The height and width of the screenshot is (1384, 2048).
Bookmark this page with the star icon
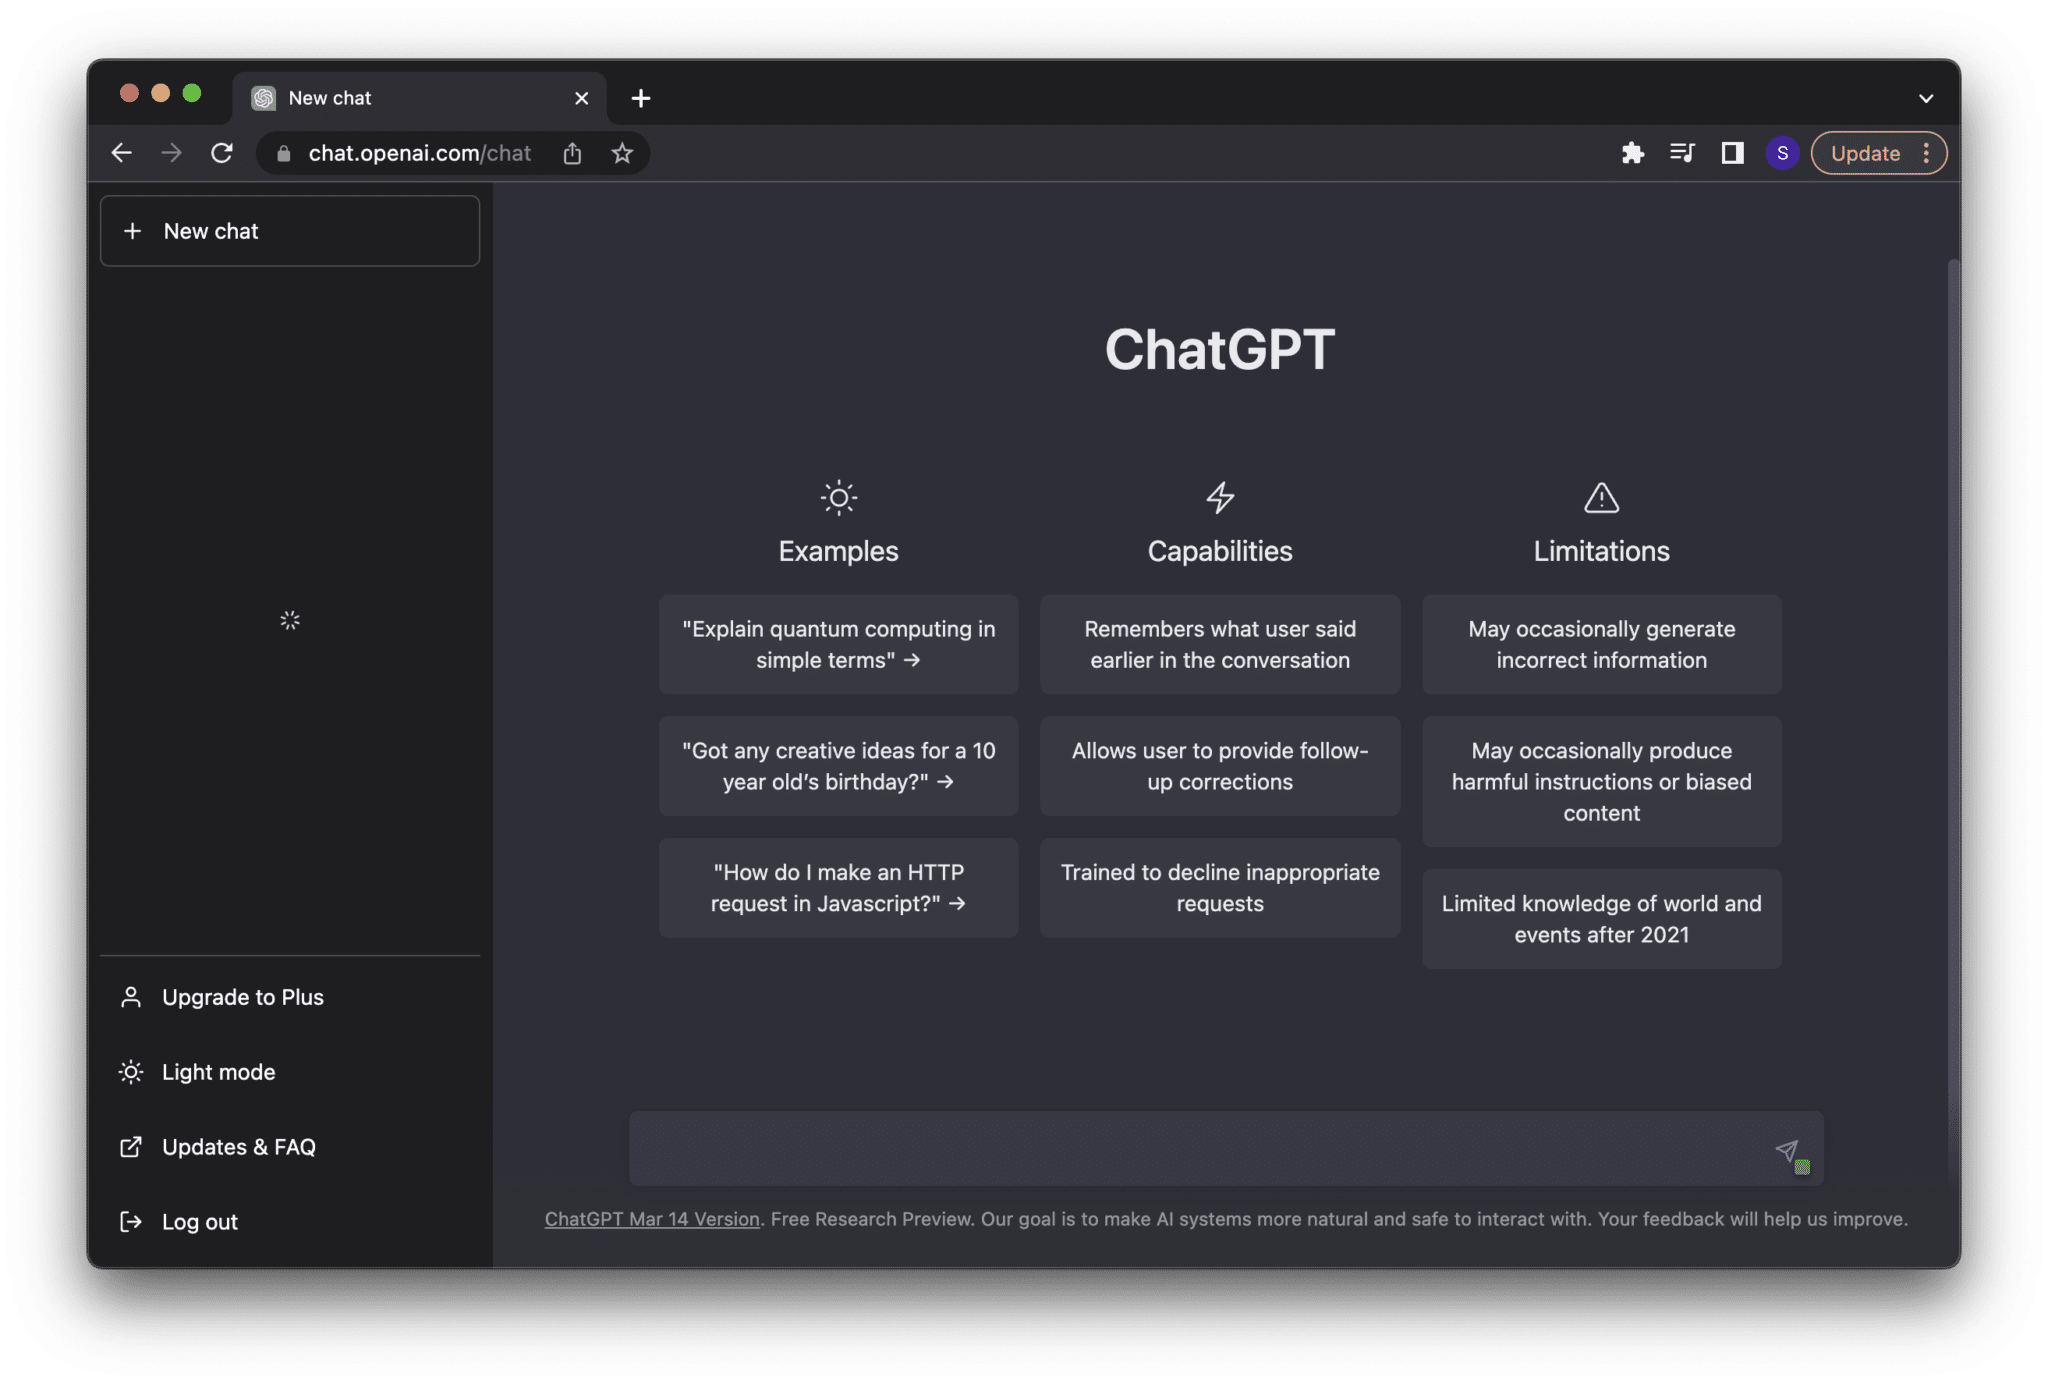tap(622, 153)
